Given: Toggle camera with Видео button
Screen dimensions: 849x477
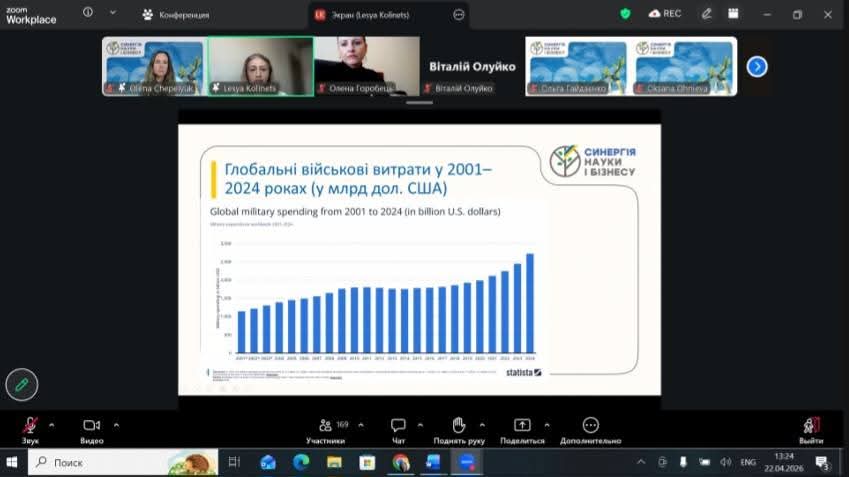Looking at the screenshot, I should tap(92, 426).
